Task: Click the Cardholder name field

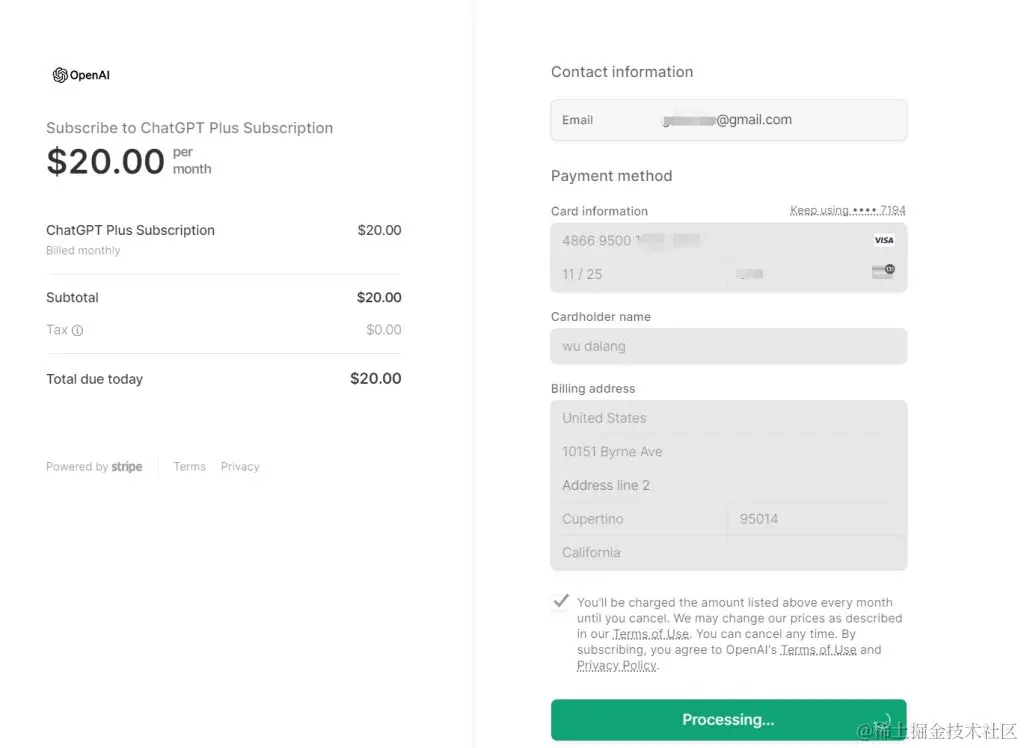Action: 728,346
